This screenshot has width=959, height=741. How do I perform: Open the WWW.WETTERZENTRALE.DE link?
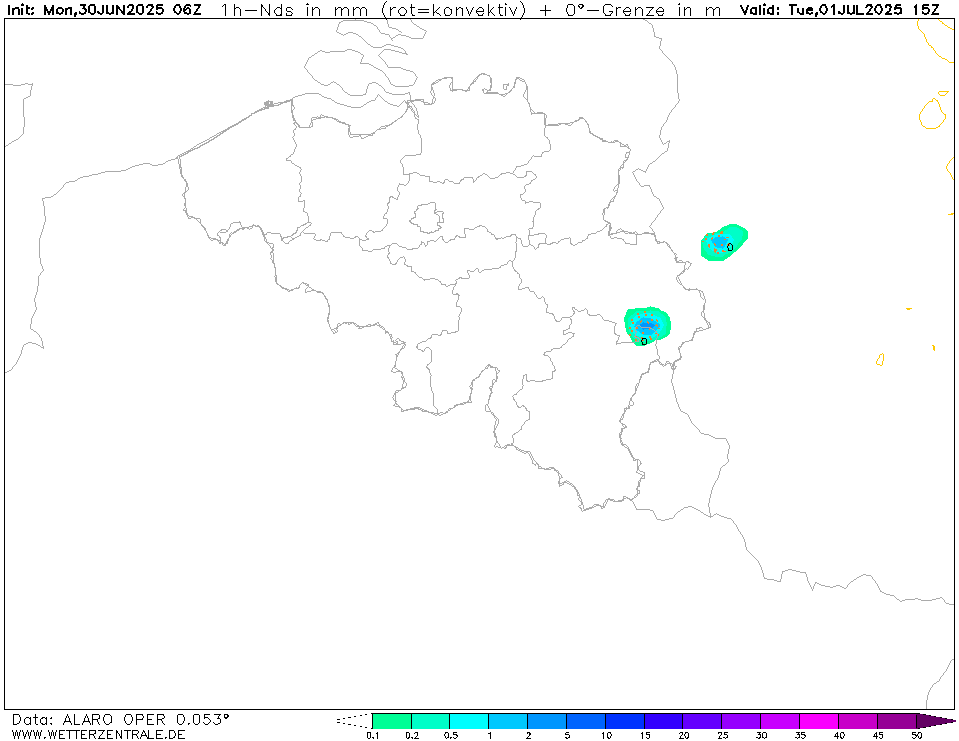click(98, 734)
